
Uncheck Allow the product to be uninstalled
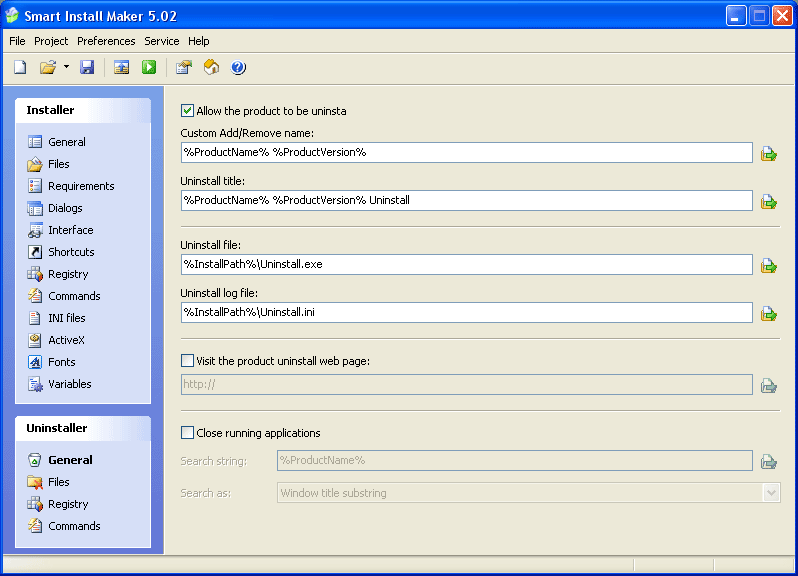coord(187,111)
